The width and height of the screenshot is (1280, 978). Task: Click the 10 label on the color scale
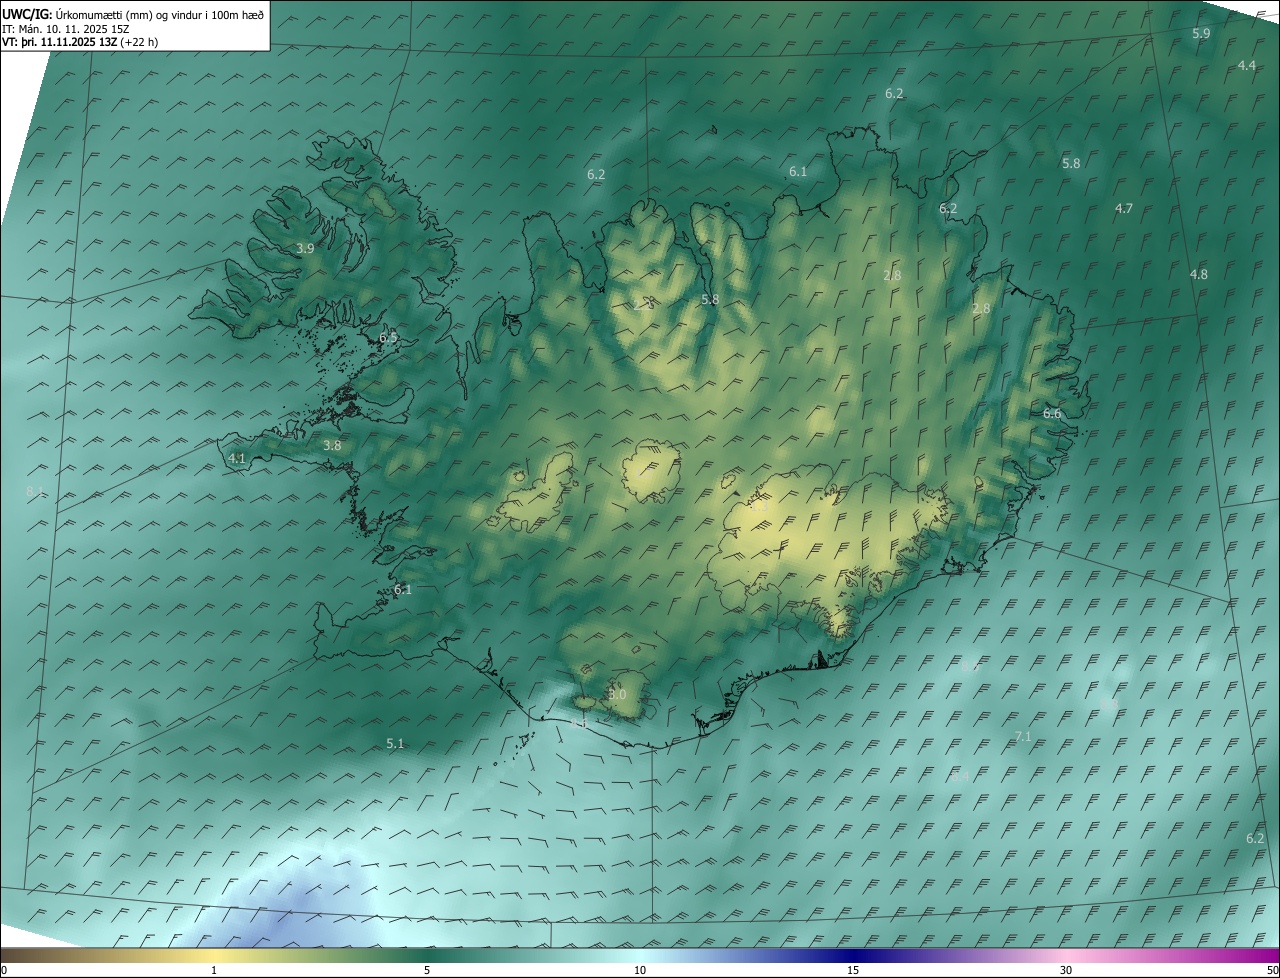tap(640, 970)
